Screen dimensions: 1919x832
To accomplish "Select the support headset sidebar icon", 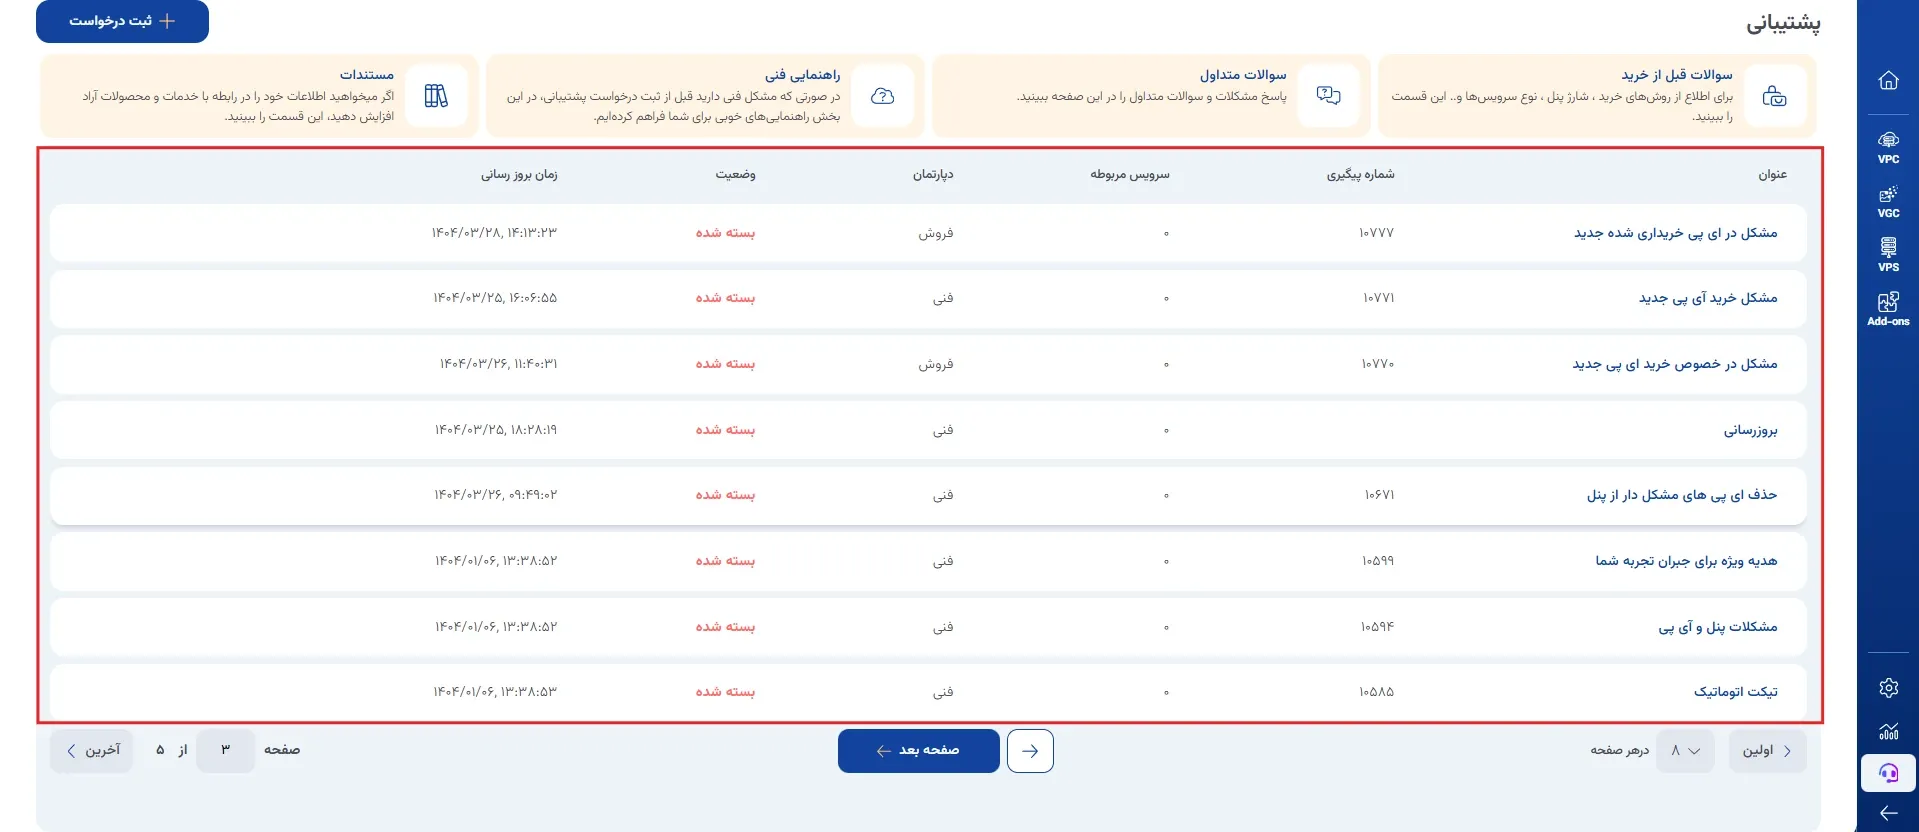I will point(1888,773).
